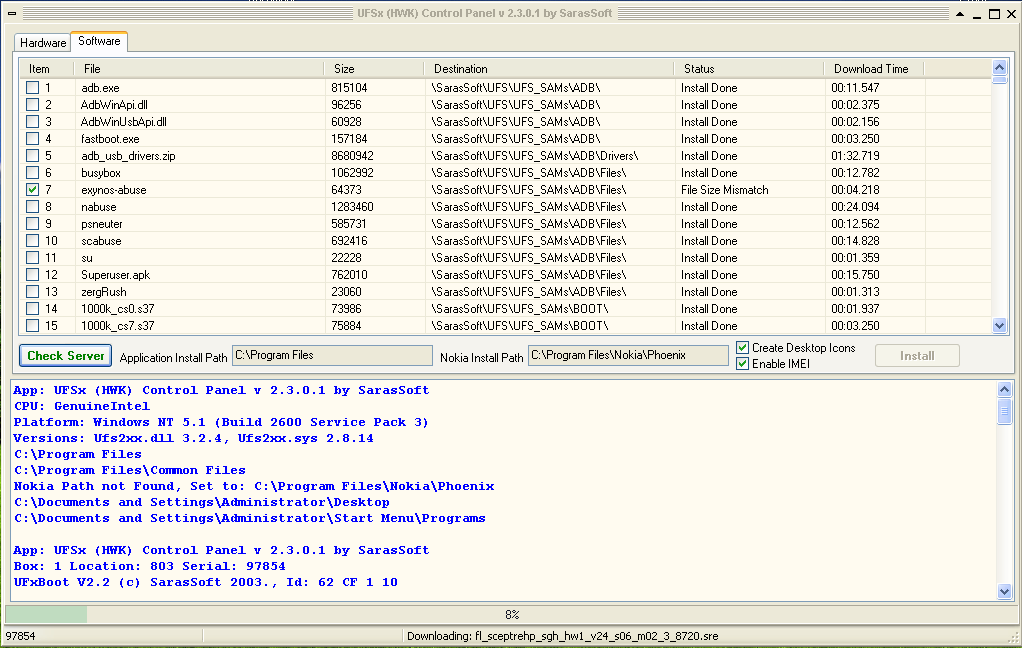Click the nabuse destination path cell

(528, 207)
